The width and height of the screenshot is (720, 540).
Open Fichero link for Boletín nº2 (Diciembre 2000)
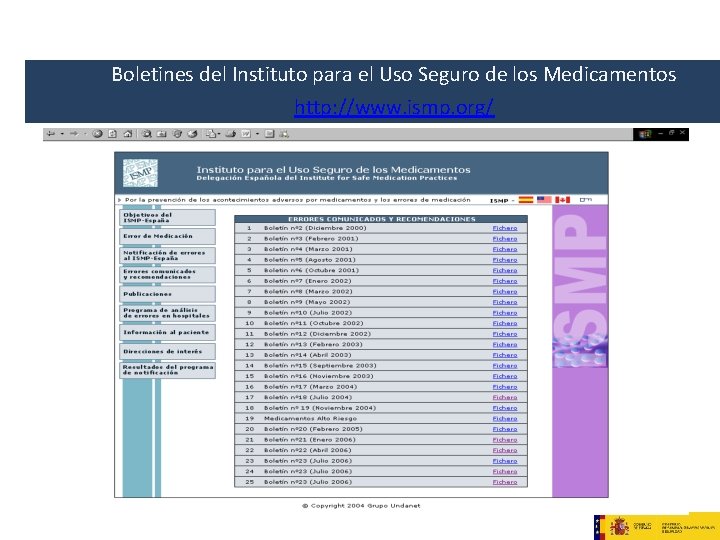pos(505,228)
